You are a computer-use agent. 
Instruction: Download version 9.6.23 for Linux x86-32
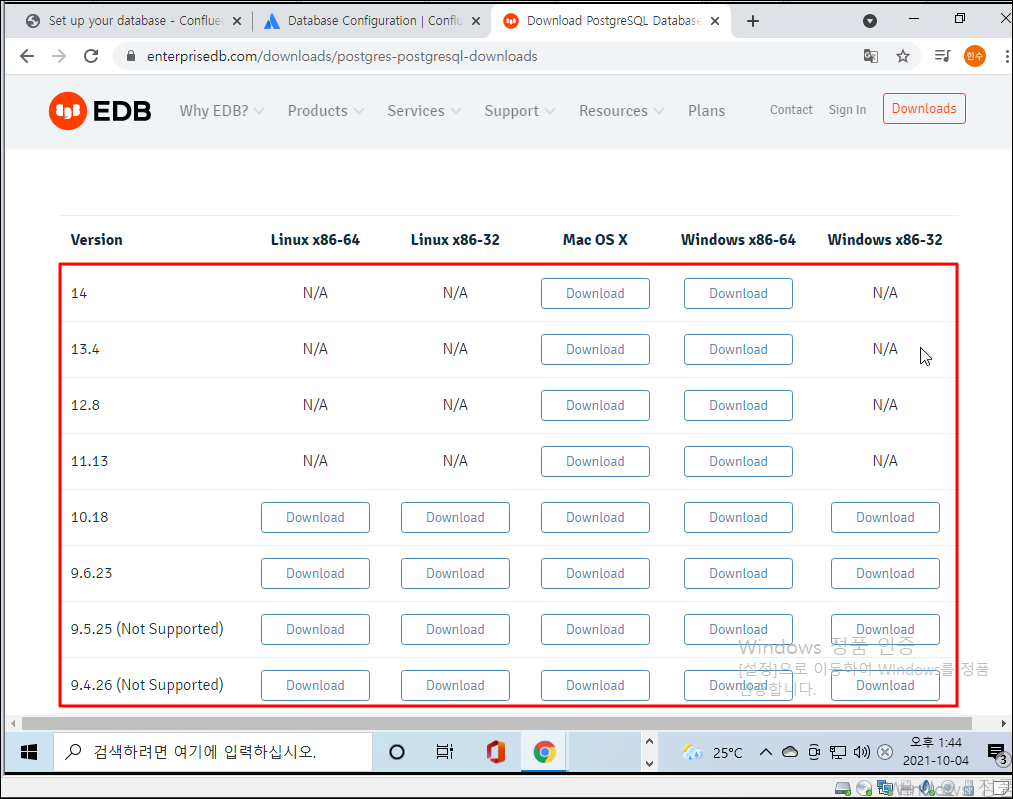[x=455, y=574]
